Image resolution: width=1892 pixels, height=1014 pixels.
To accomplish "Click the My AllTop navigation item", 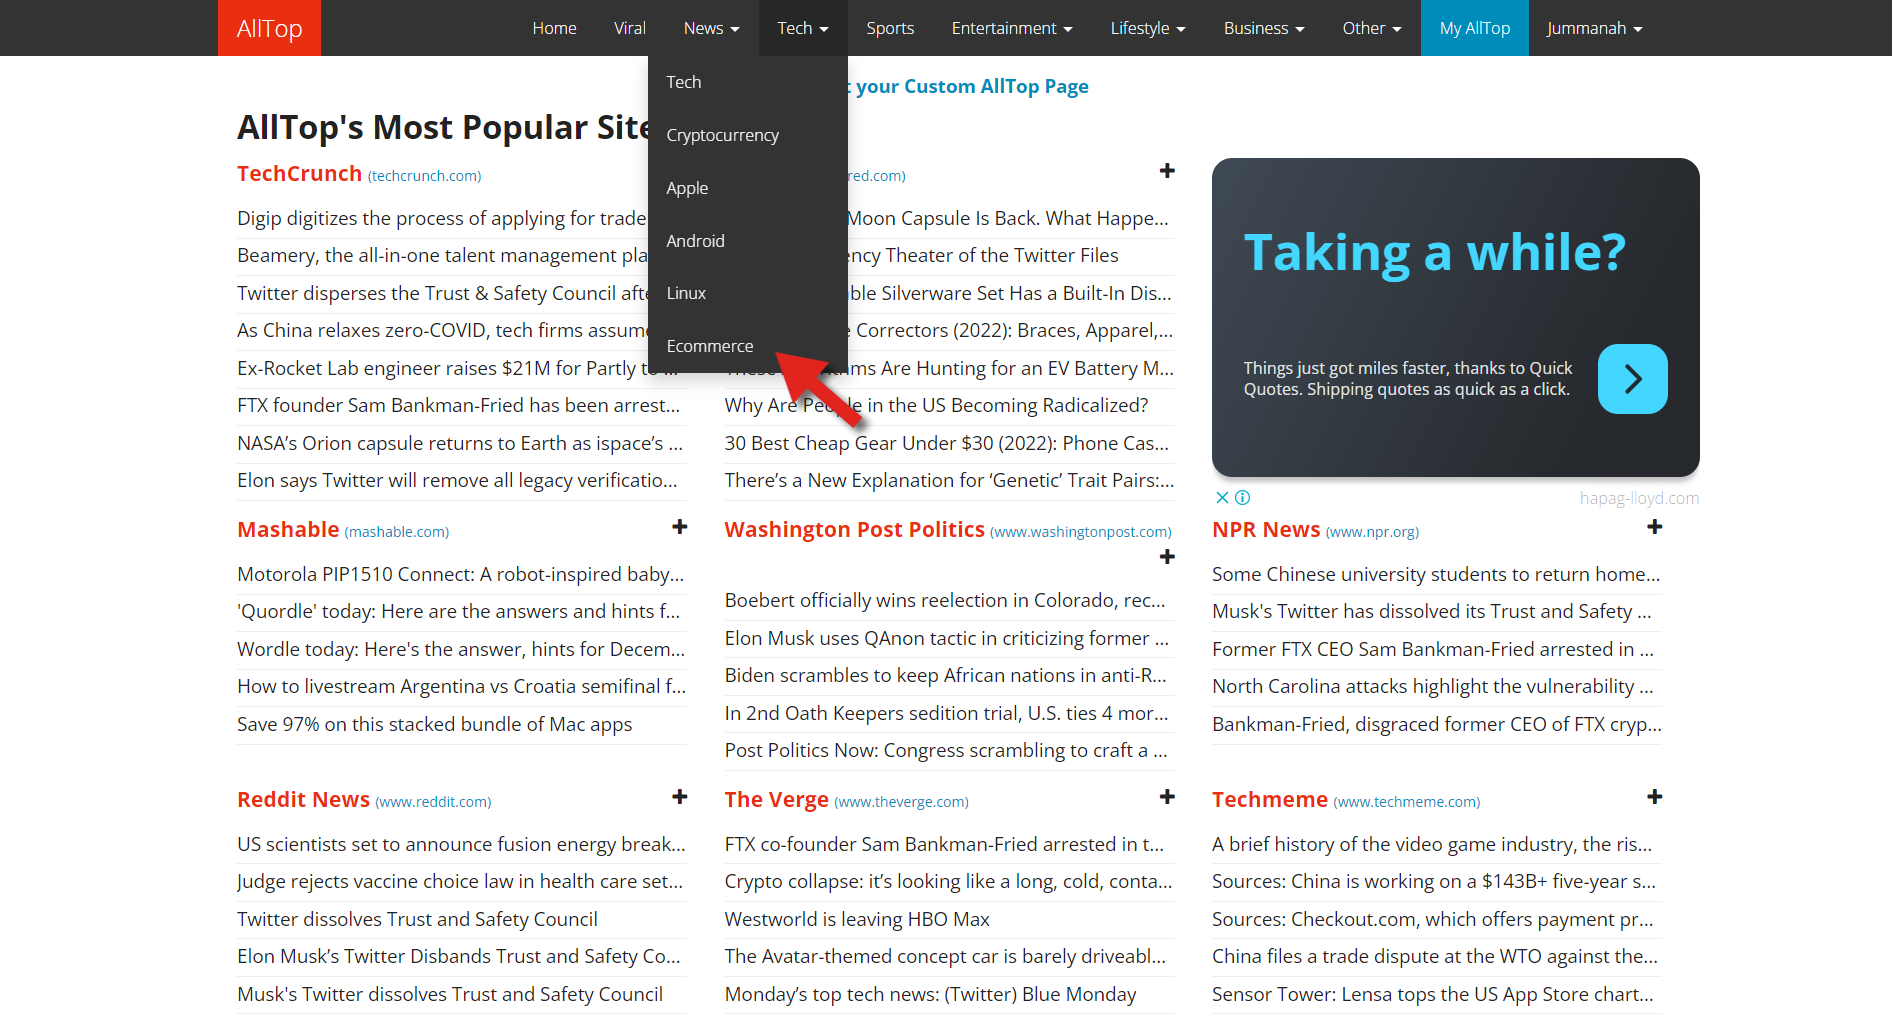I will pos(1474,27).
